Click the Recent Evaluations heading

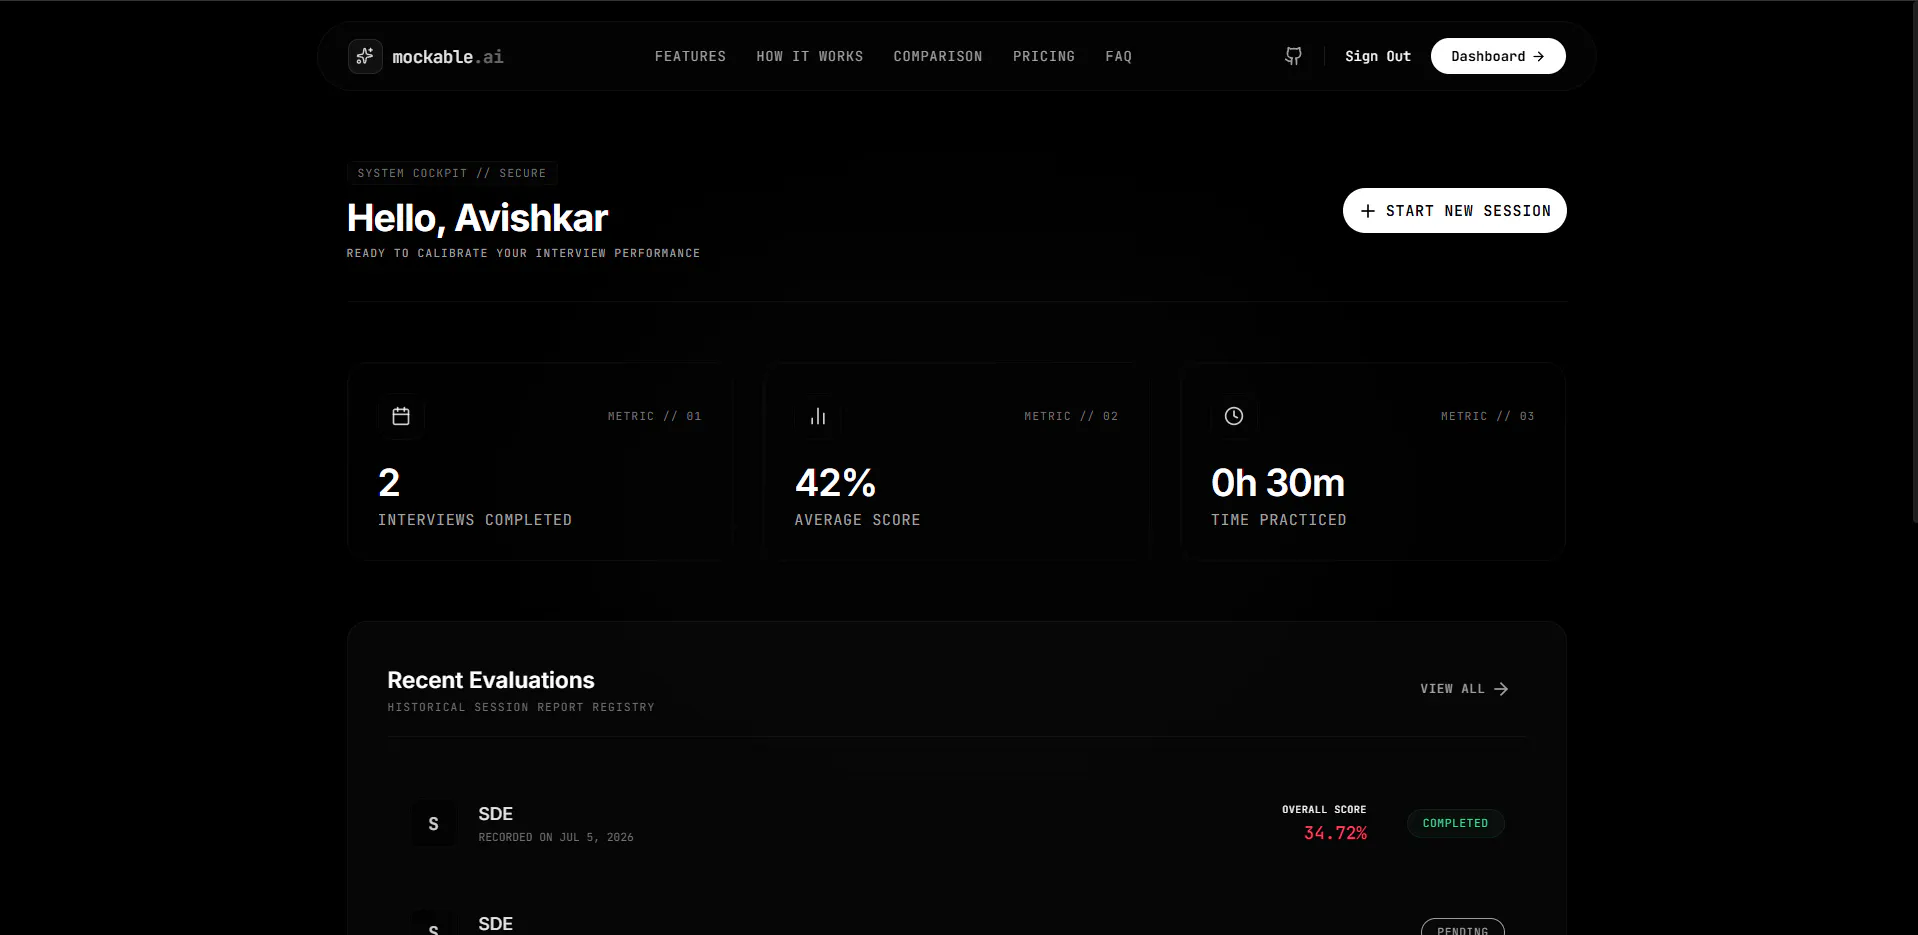pyautogui.click(x=491, y=680)
